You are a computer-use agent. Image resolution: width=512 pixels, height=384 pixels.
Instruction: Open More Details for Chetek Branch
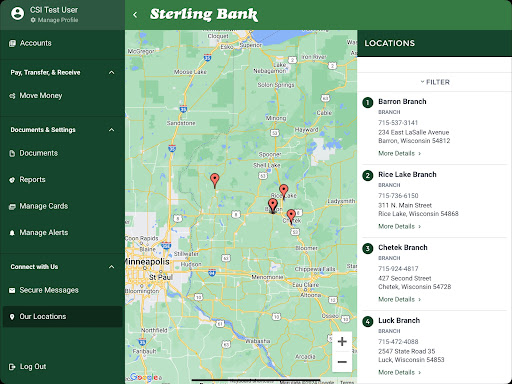tap(399, 299)
